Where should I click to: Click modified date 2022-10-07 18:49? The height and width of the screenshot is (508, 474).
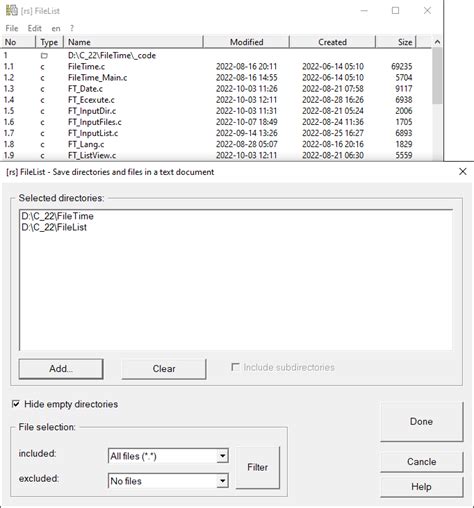tap(247, 122)
